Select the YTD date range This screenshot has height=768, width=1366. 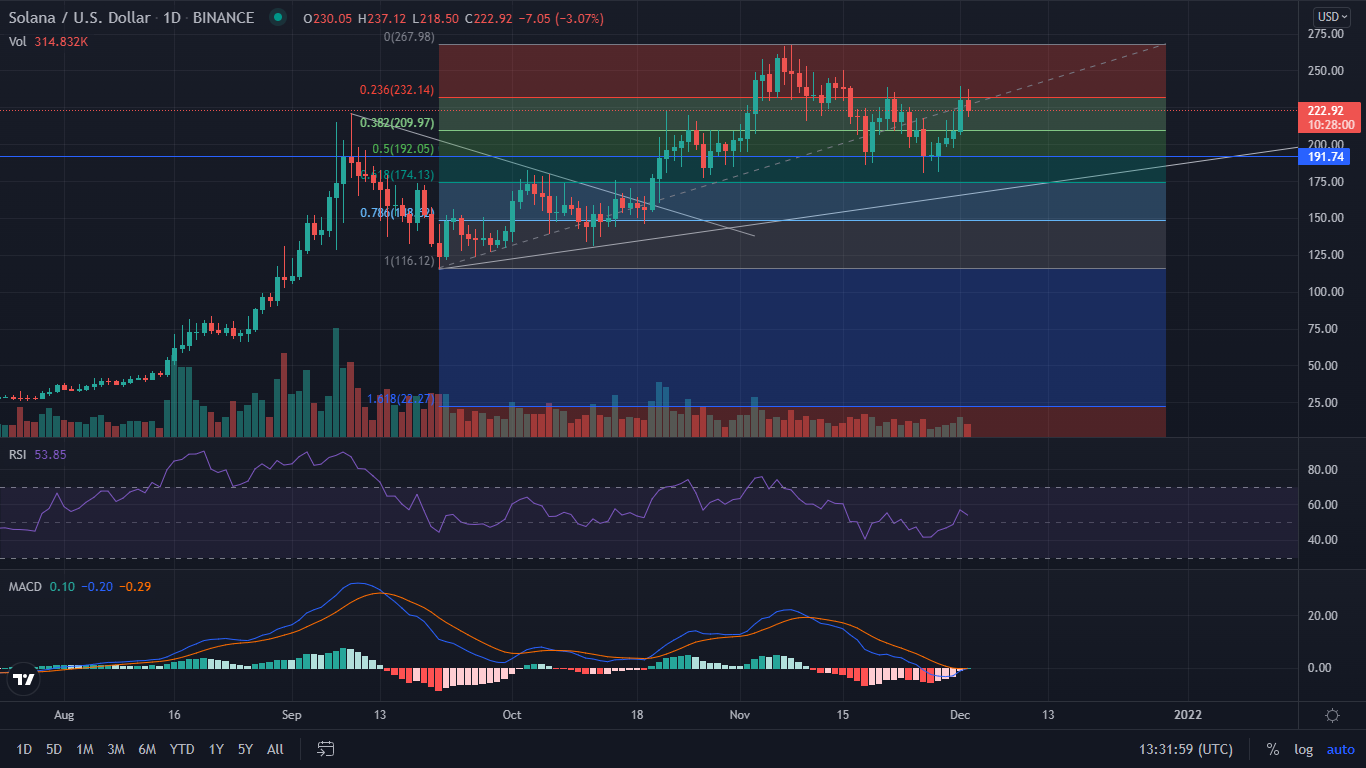click(182, 749)
